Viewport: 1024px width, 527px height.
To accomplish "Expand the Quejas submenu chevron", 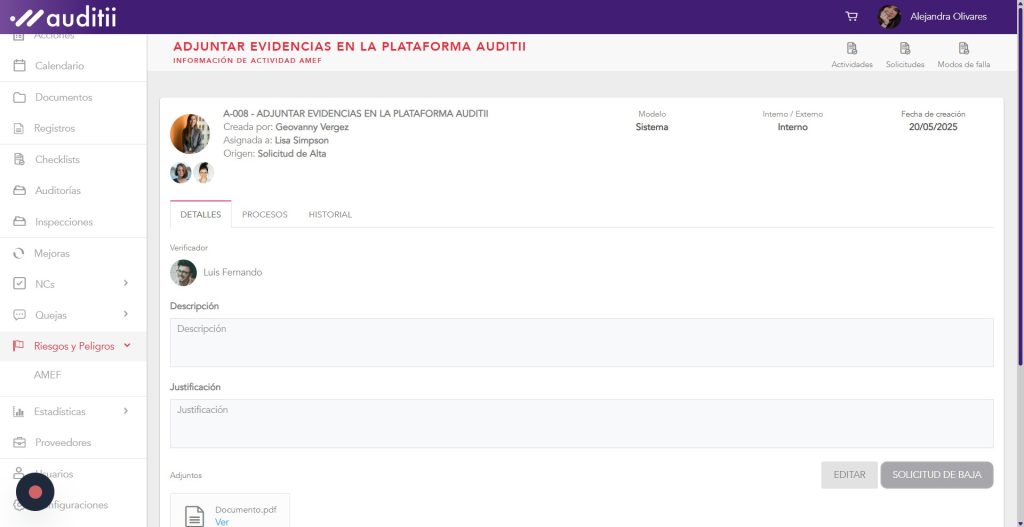I will pos(126,315).
